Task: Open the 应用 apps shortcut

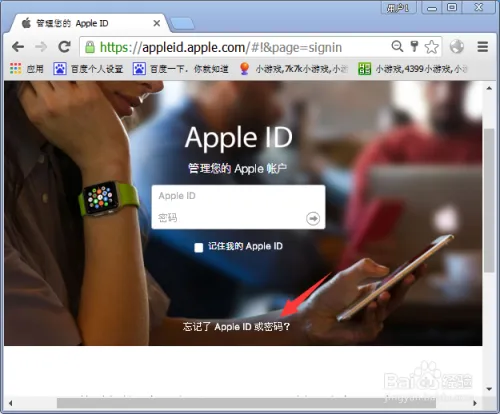Action: pos(27,69)
